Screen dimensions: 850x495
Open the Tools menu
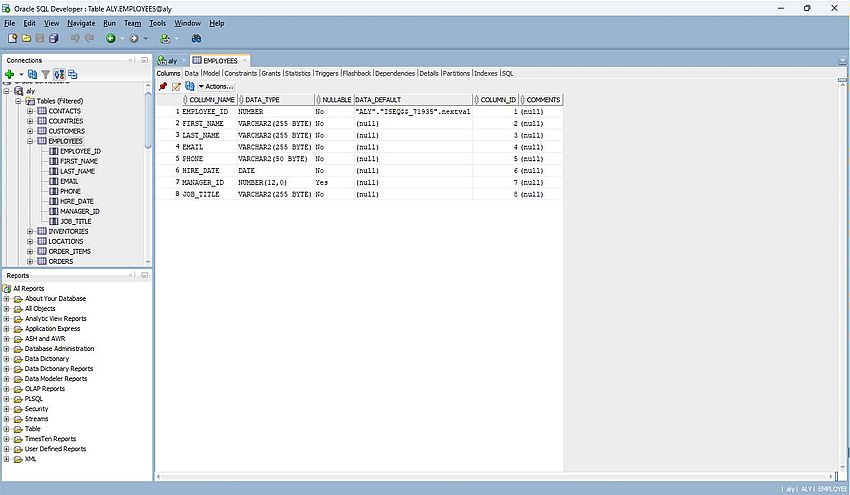click(158, 22)
